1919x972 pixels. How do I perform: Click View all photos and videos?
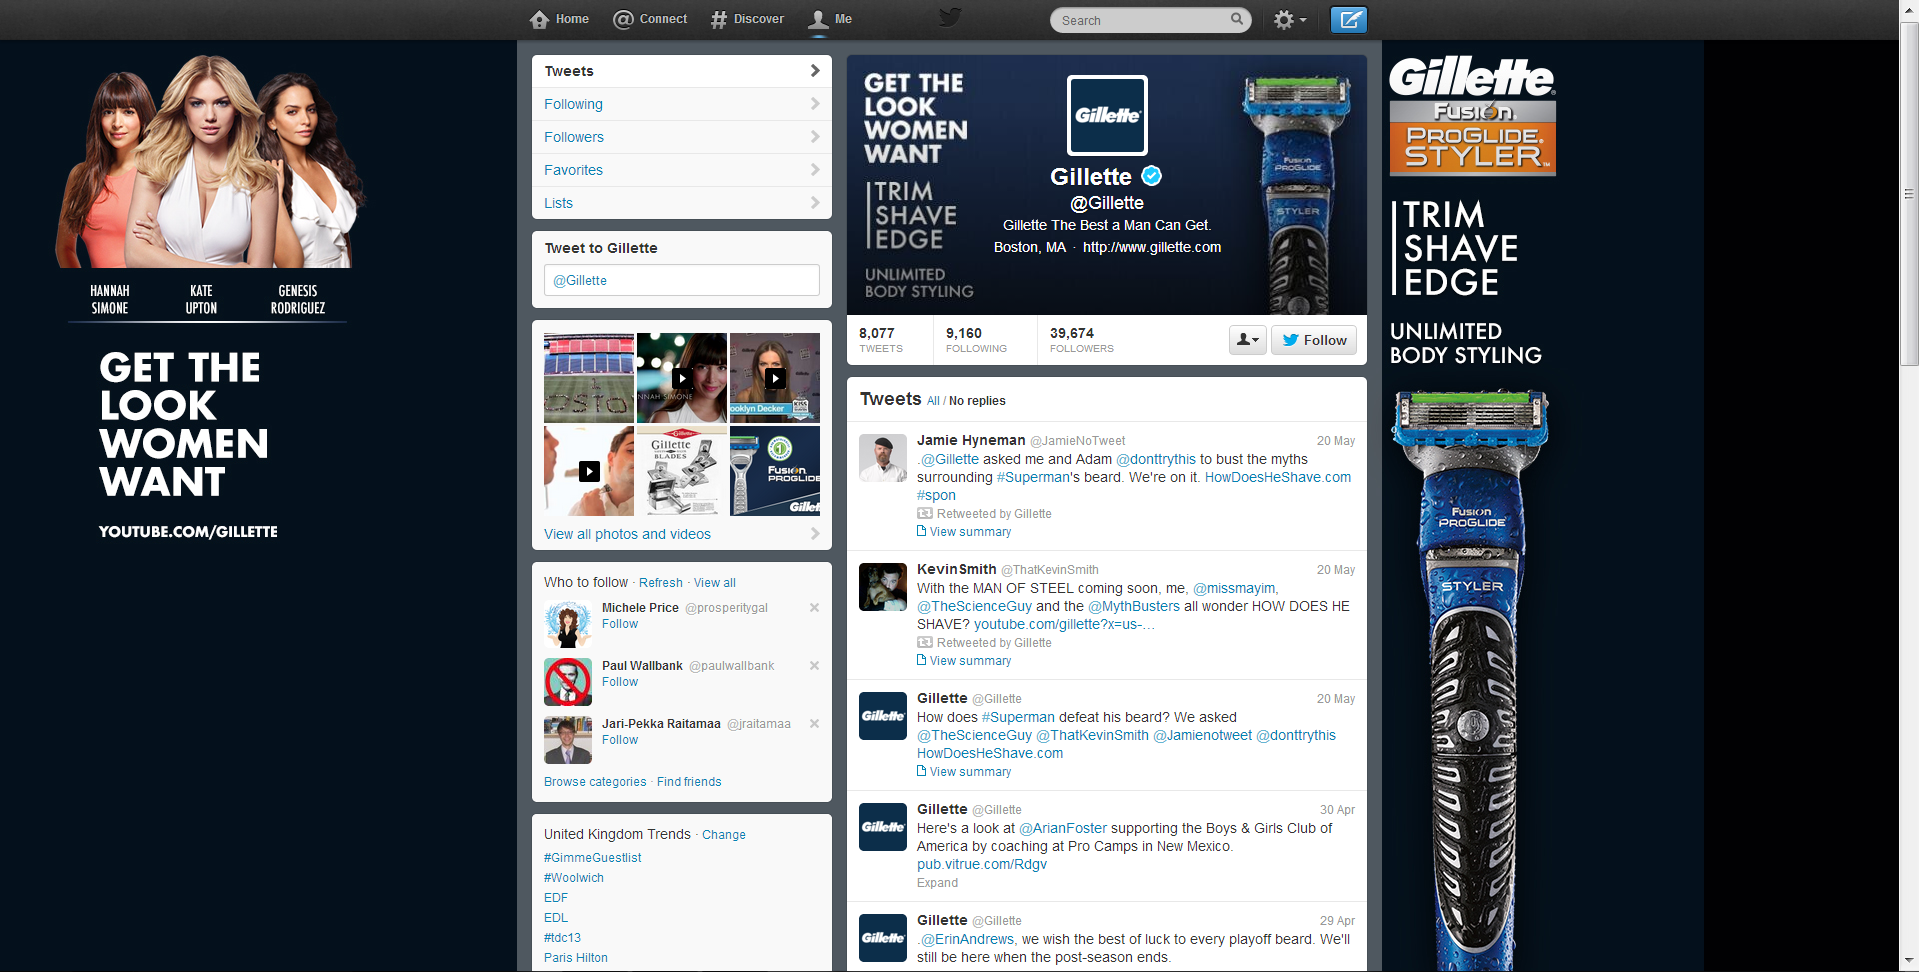627,534
